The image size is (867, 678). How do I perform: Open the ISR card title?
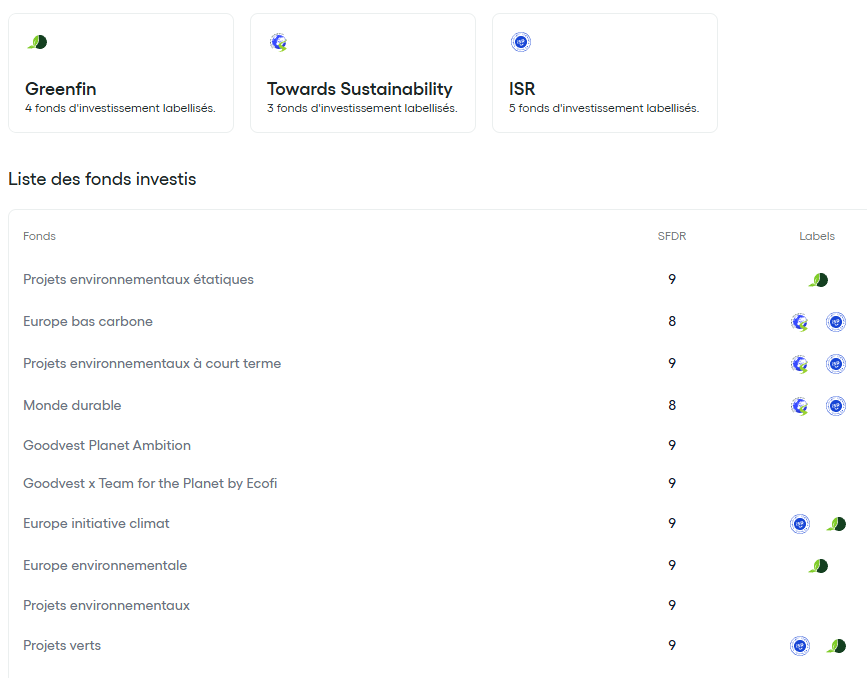point(522,89)
